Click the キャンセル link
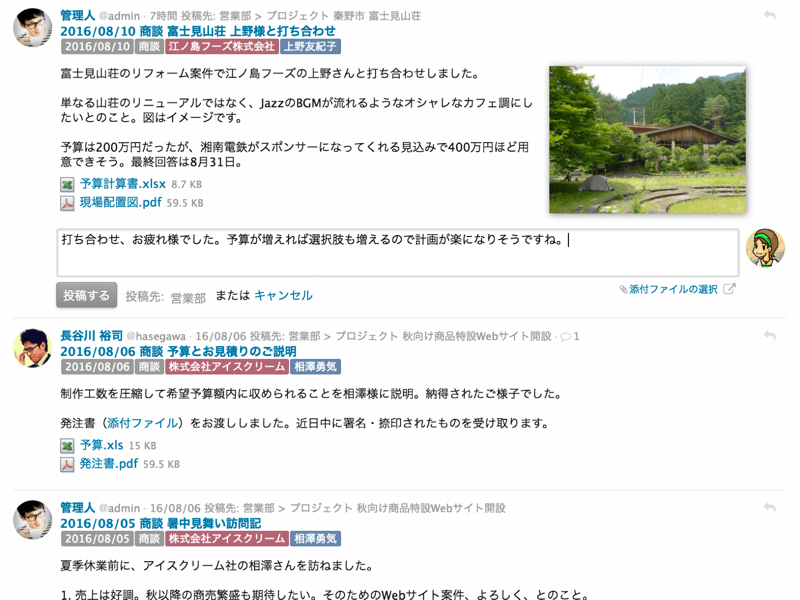This screenshot has width=800, height=600. click(283, 295)
